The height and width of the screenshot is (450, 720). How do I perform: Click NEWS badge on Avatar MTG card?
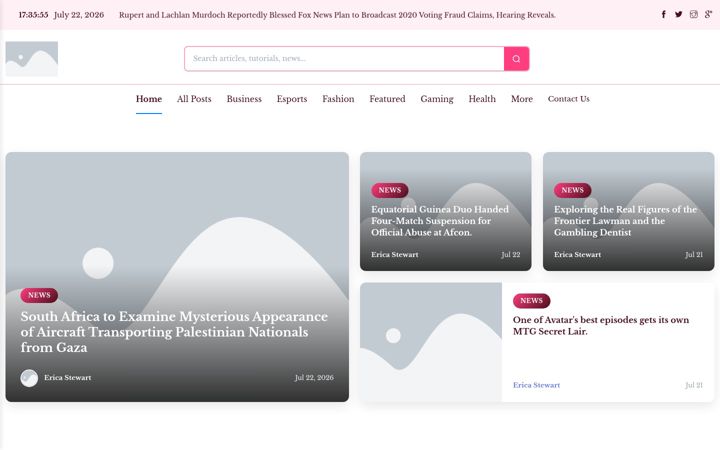(531, 301)
